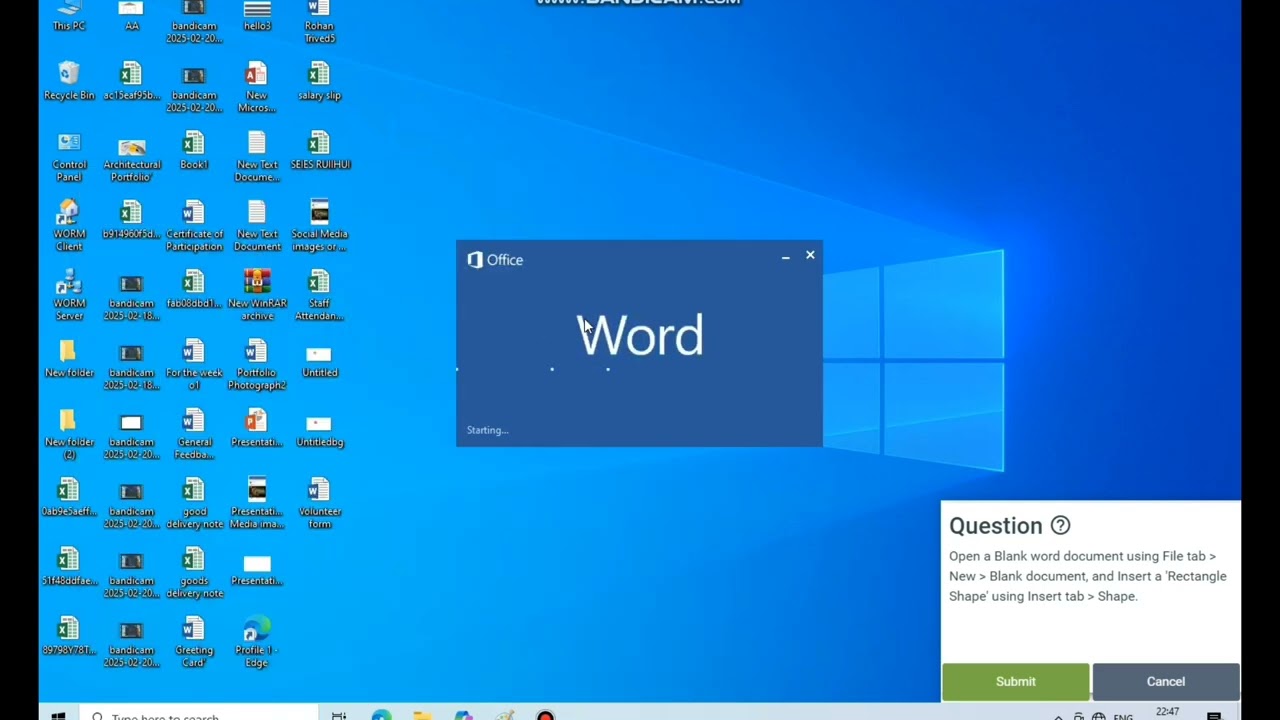Open the WORM Server shortcut
This screenshot has width=1280, height=720.
point(69,295)
